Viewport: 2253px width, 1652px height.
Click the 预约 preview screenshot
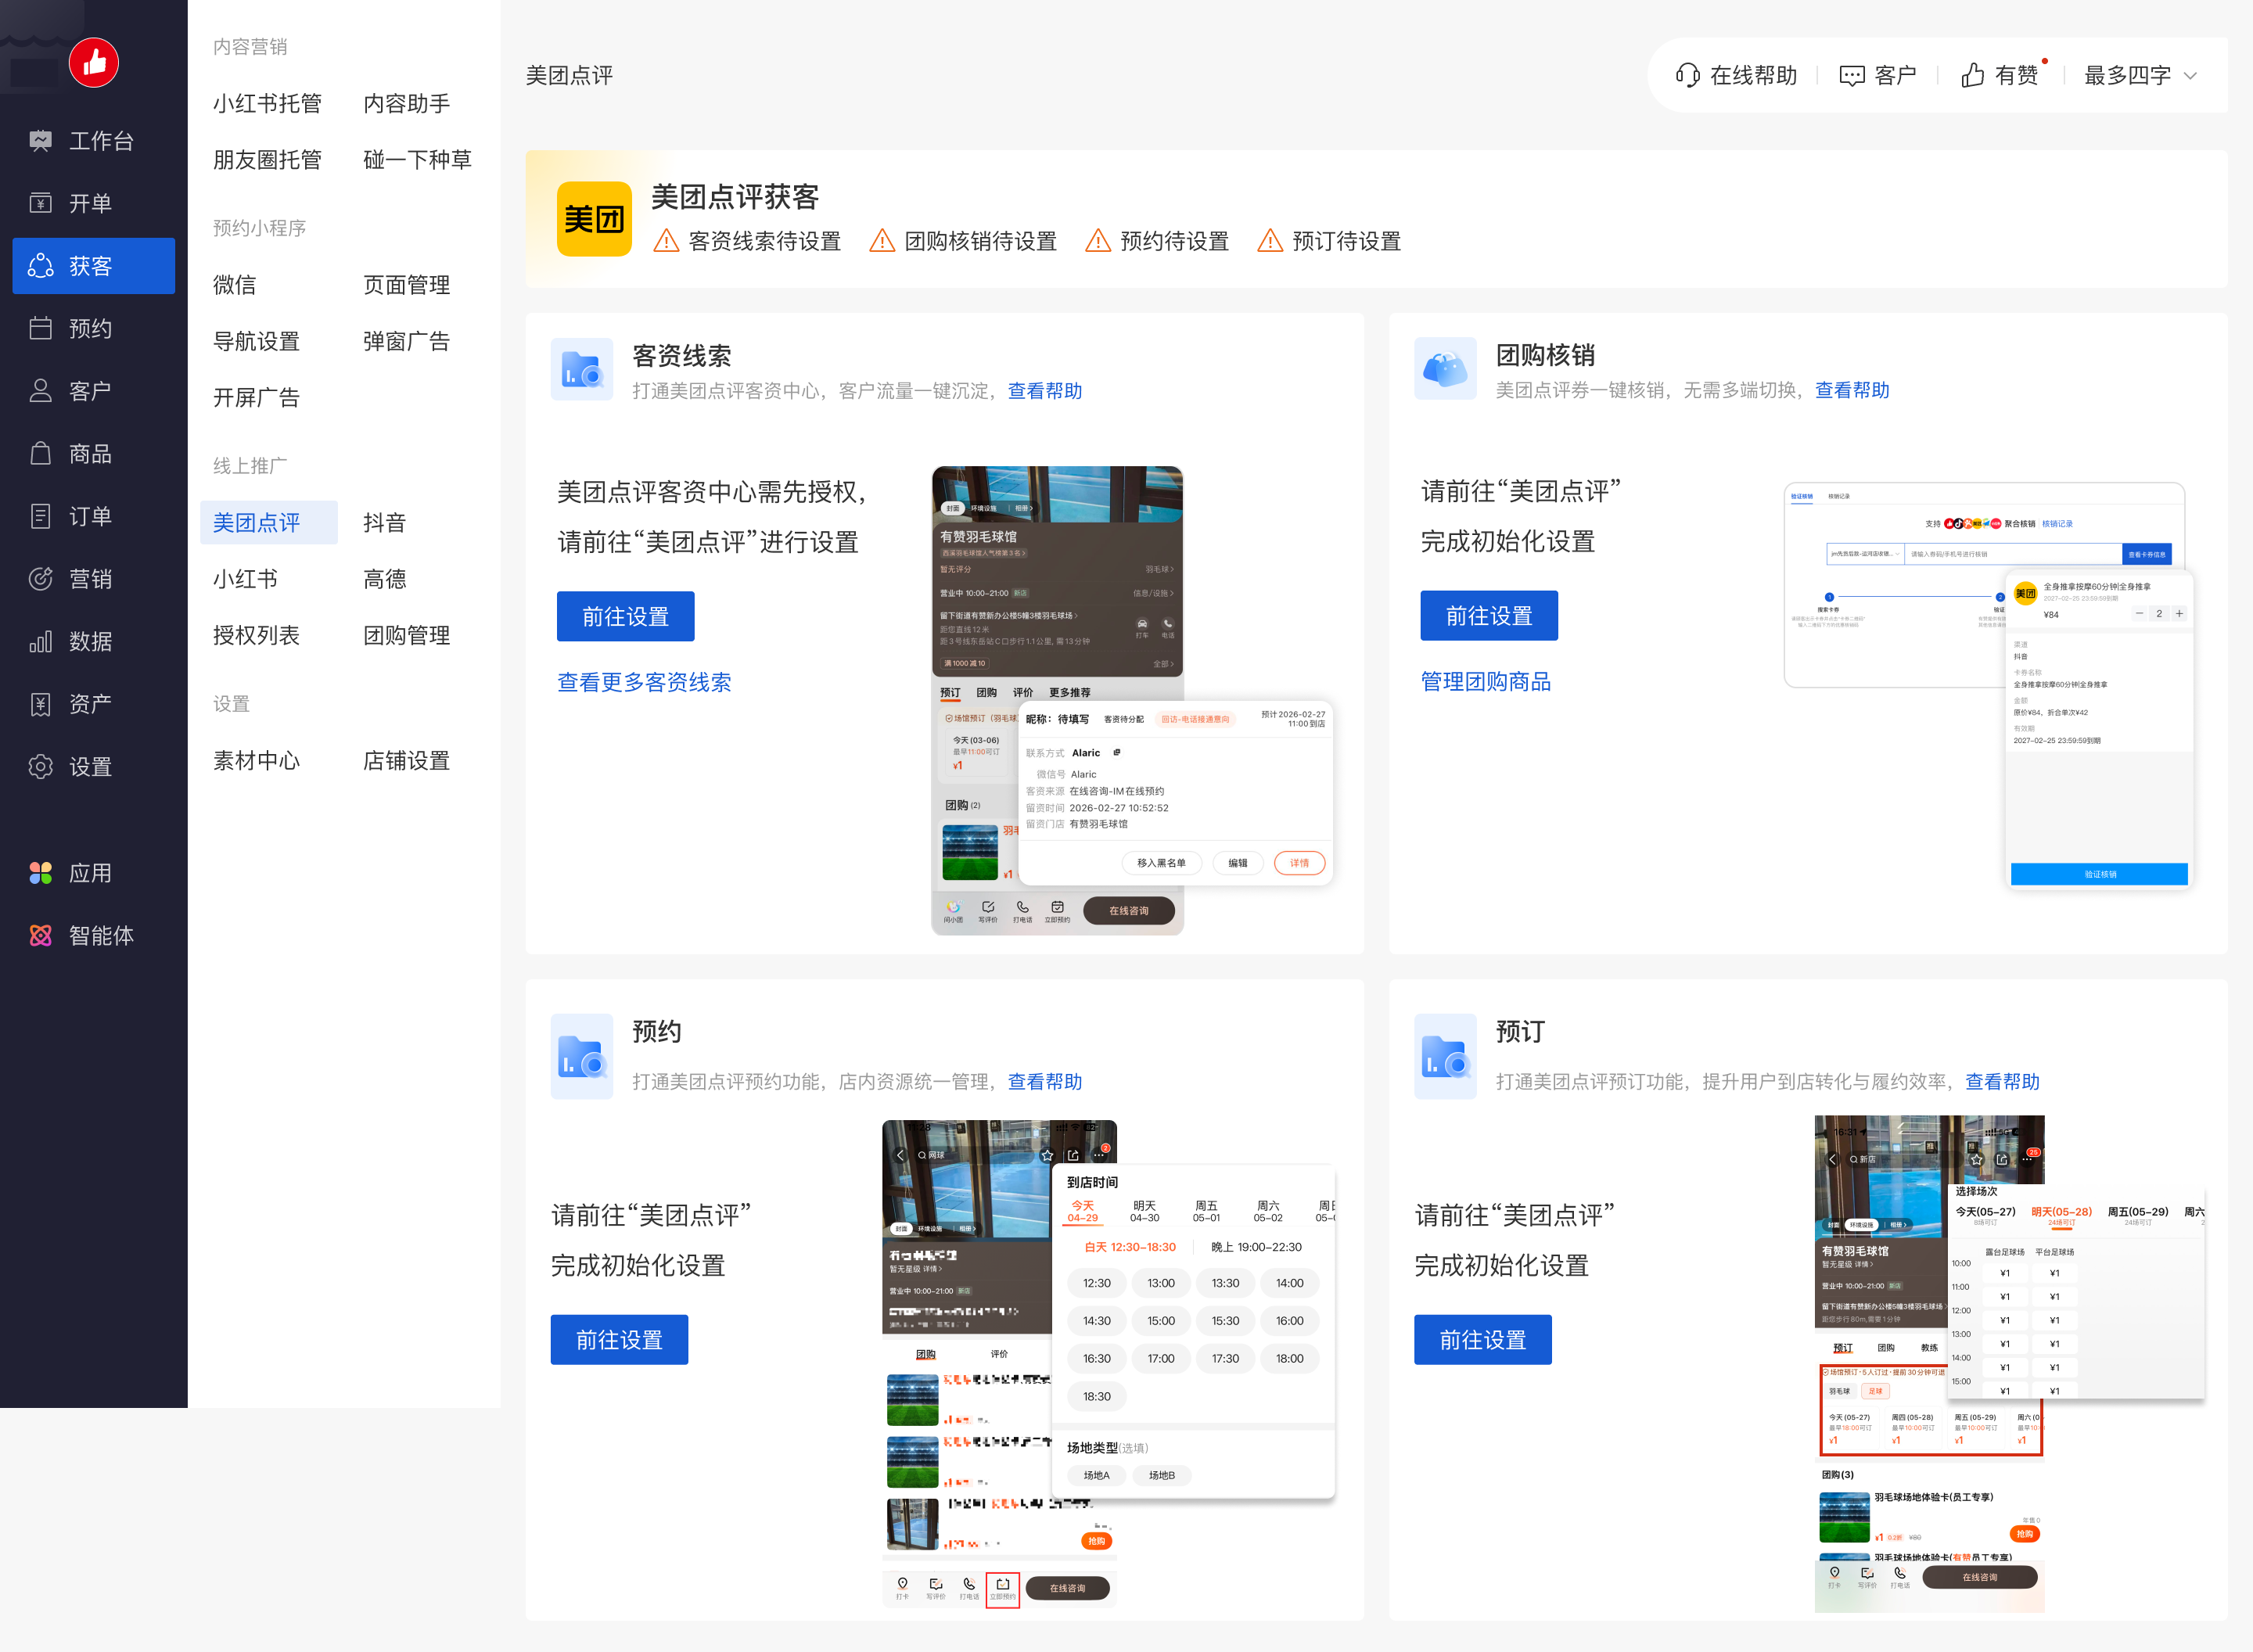pyautogui.click(x=1108, y=1364)
